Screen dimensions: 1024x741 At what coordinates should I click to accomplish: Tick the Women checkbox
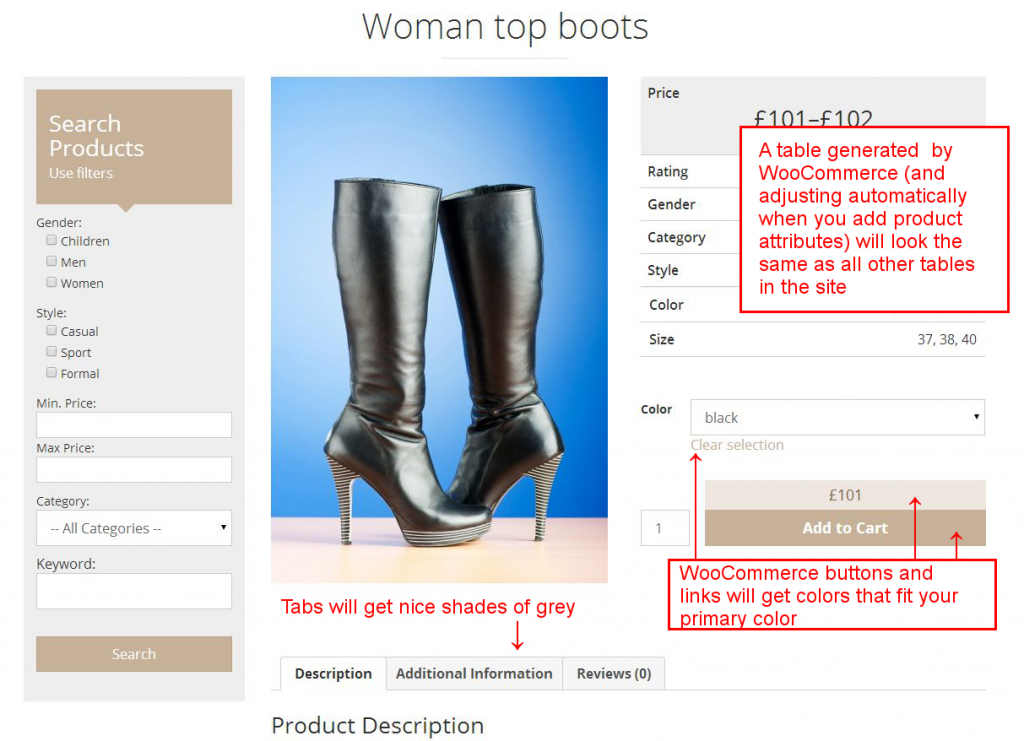(51, 282)
